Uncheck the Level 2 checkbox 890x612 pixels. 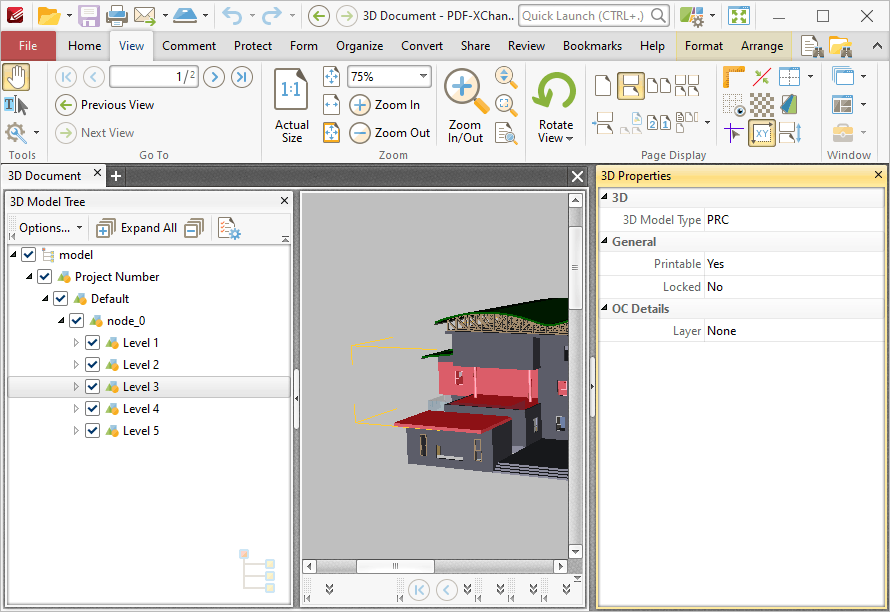92,364
